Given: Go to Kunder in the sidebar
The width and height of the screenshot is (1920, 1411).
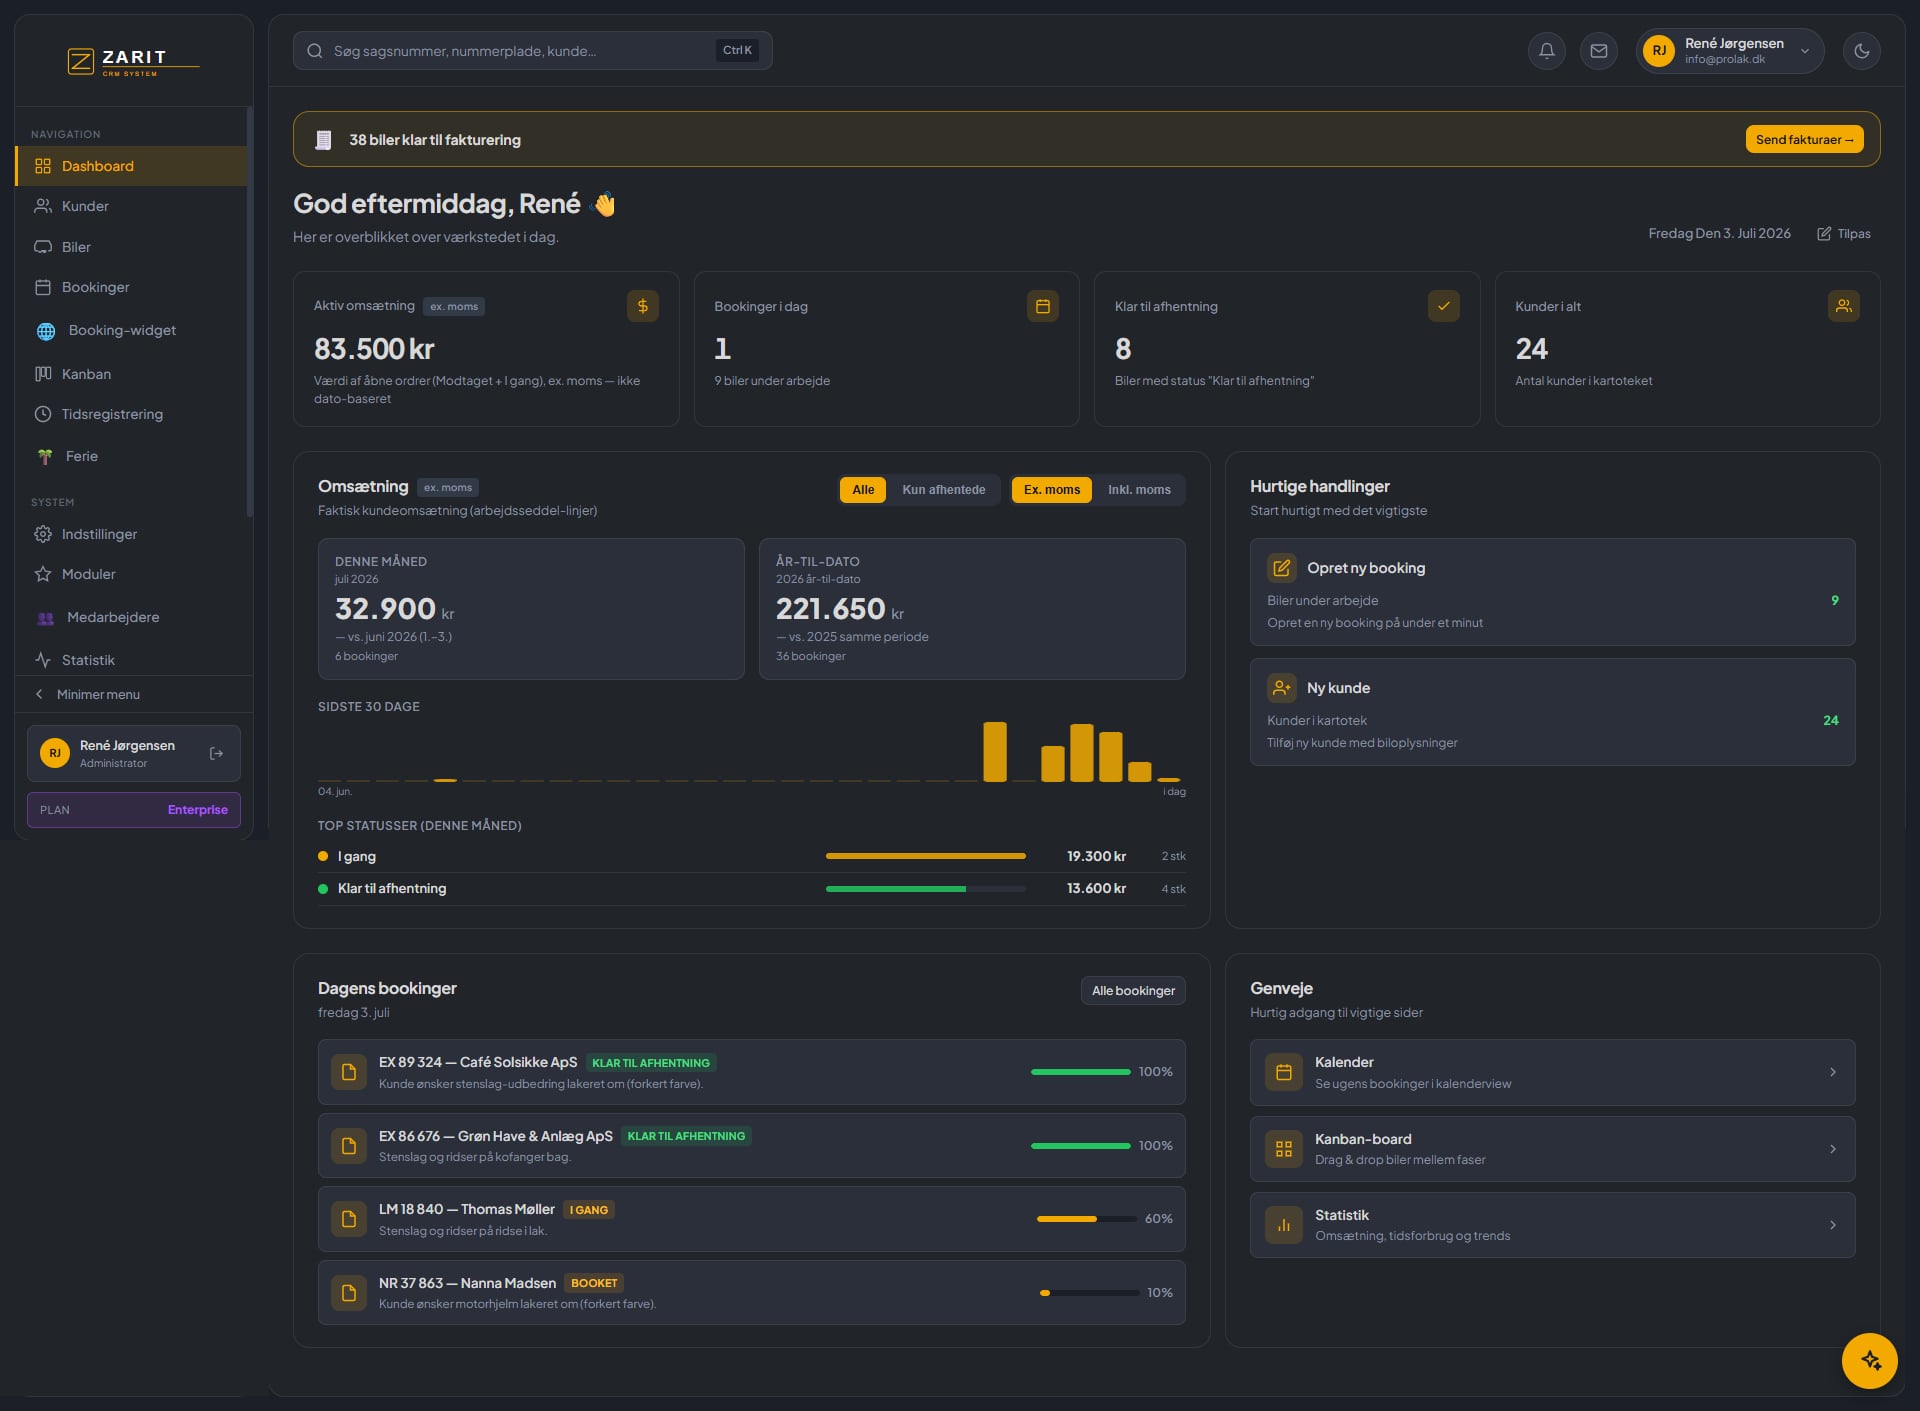Looking at the screenshot, I should click(131, 206).
